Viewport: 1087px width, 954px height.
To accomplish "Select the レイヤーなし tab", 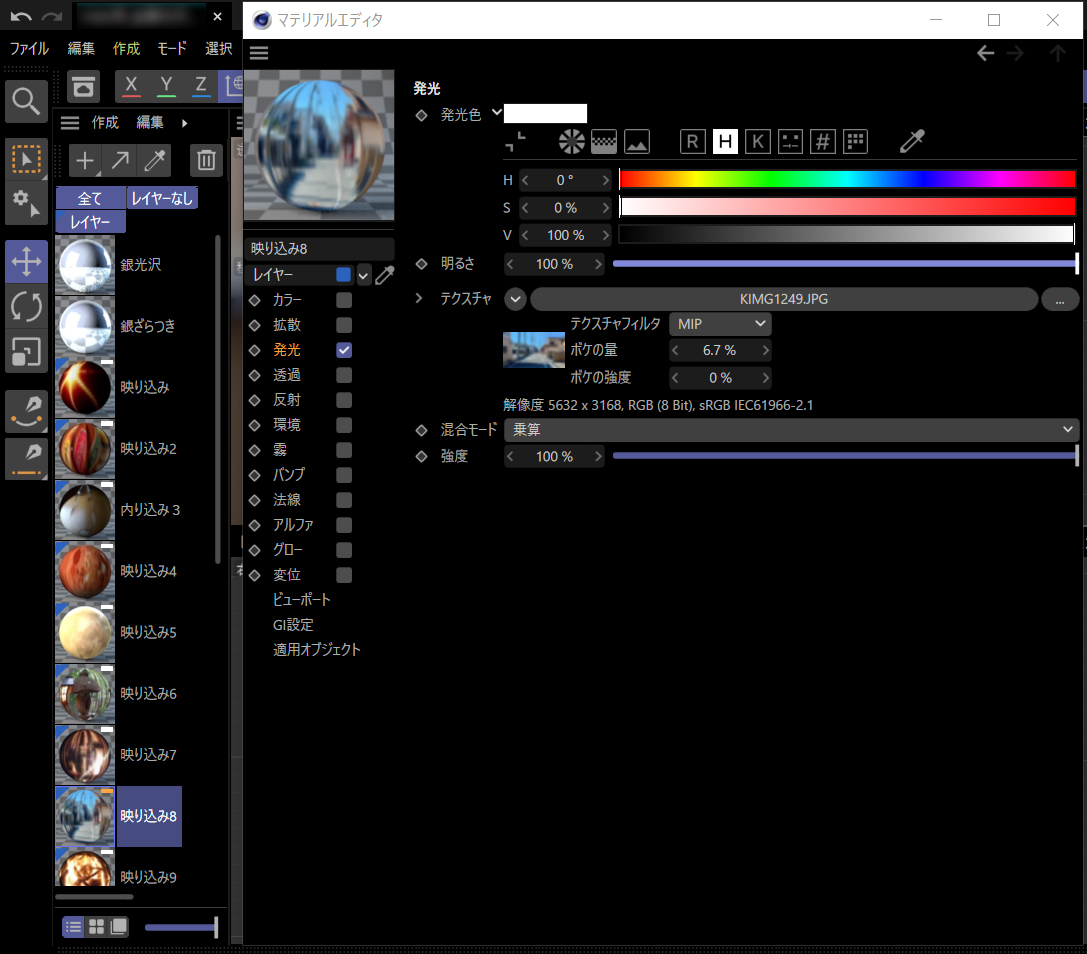I will (x=162, y=198).
